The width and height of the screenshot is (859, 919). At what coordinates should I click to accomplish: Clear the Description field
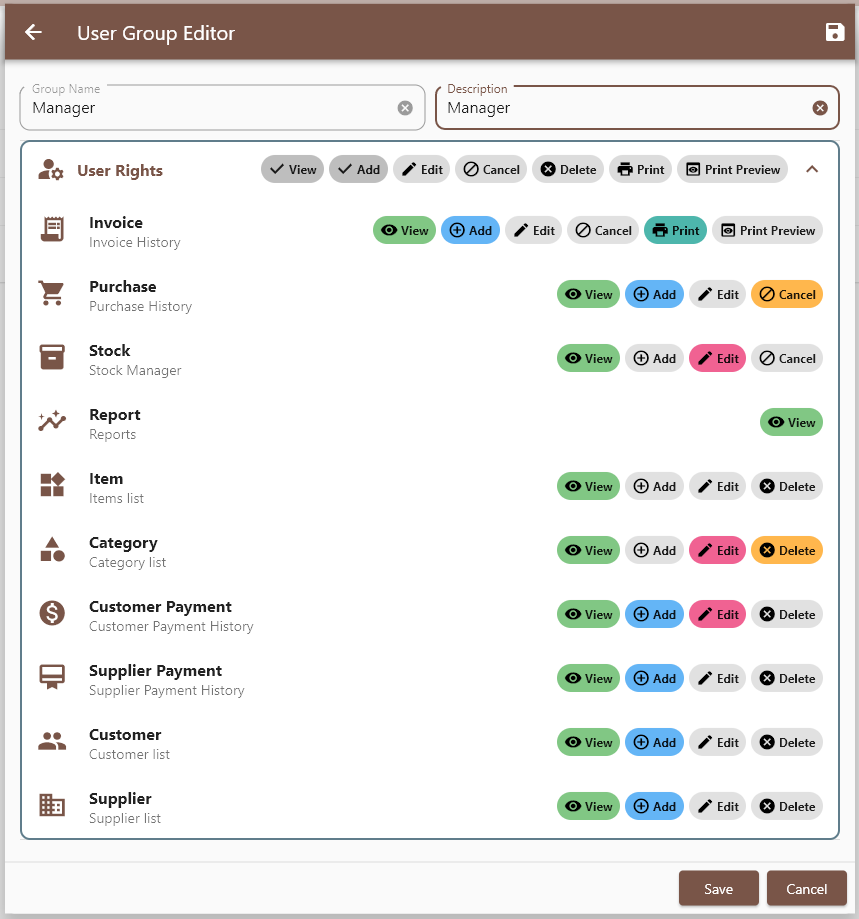pos(820,108)
